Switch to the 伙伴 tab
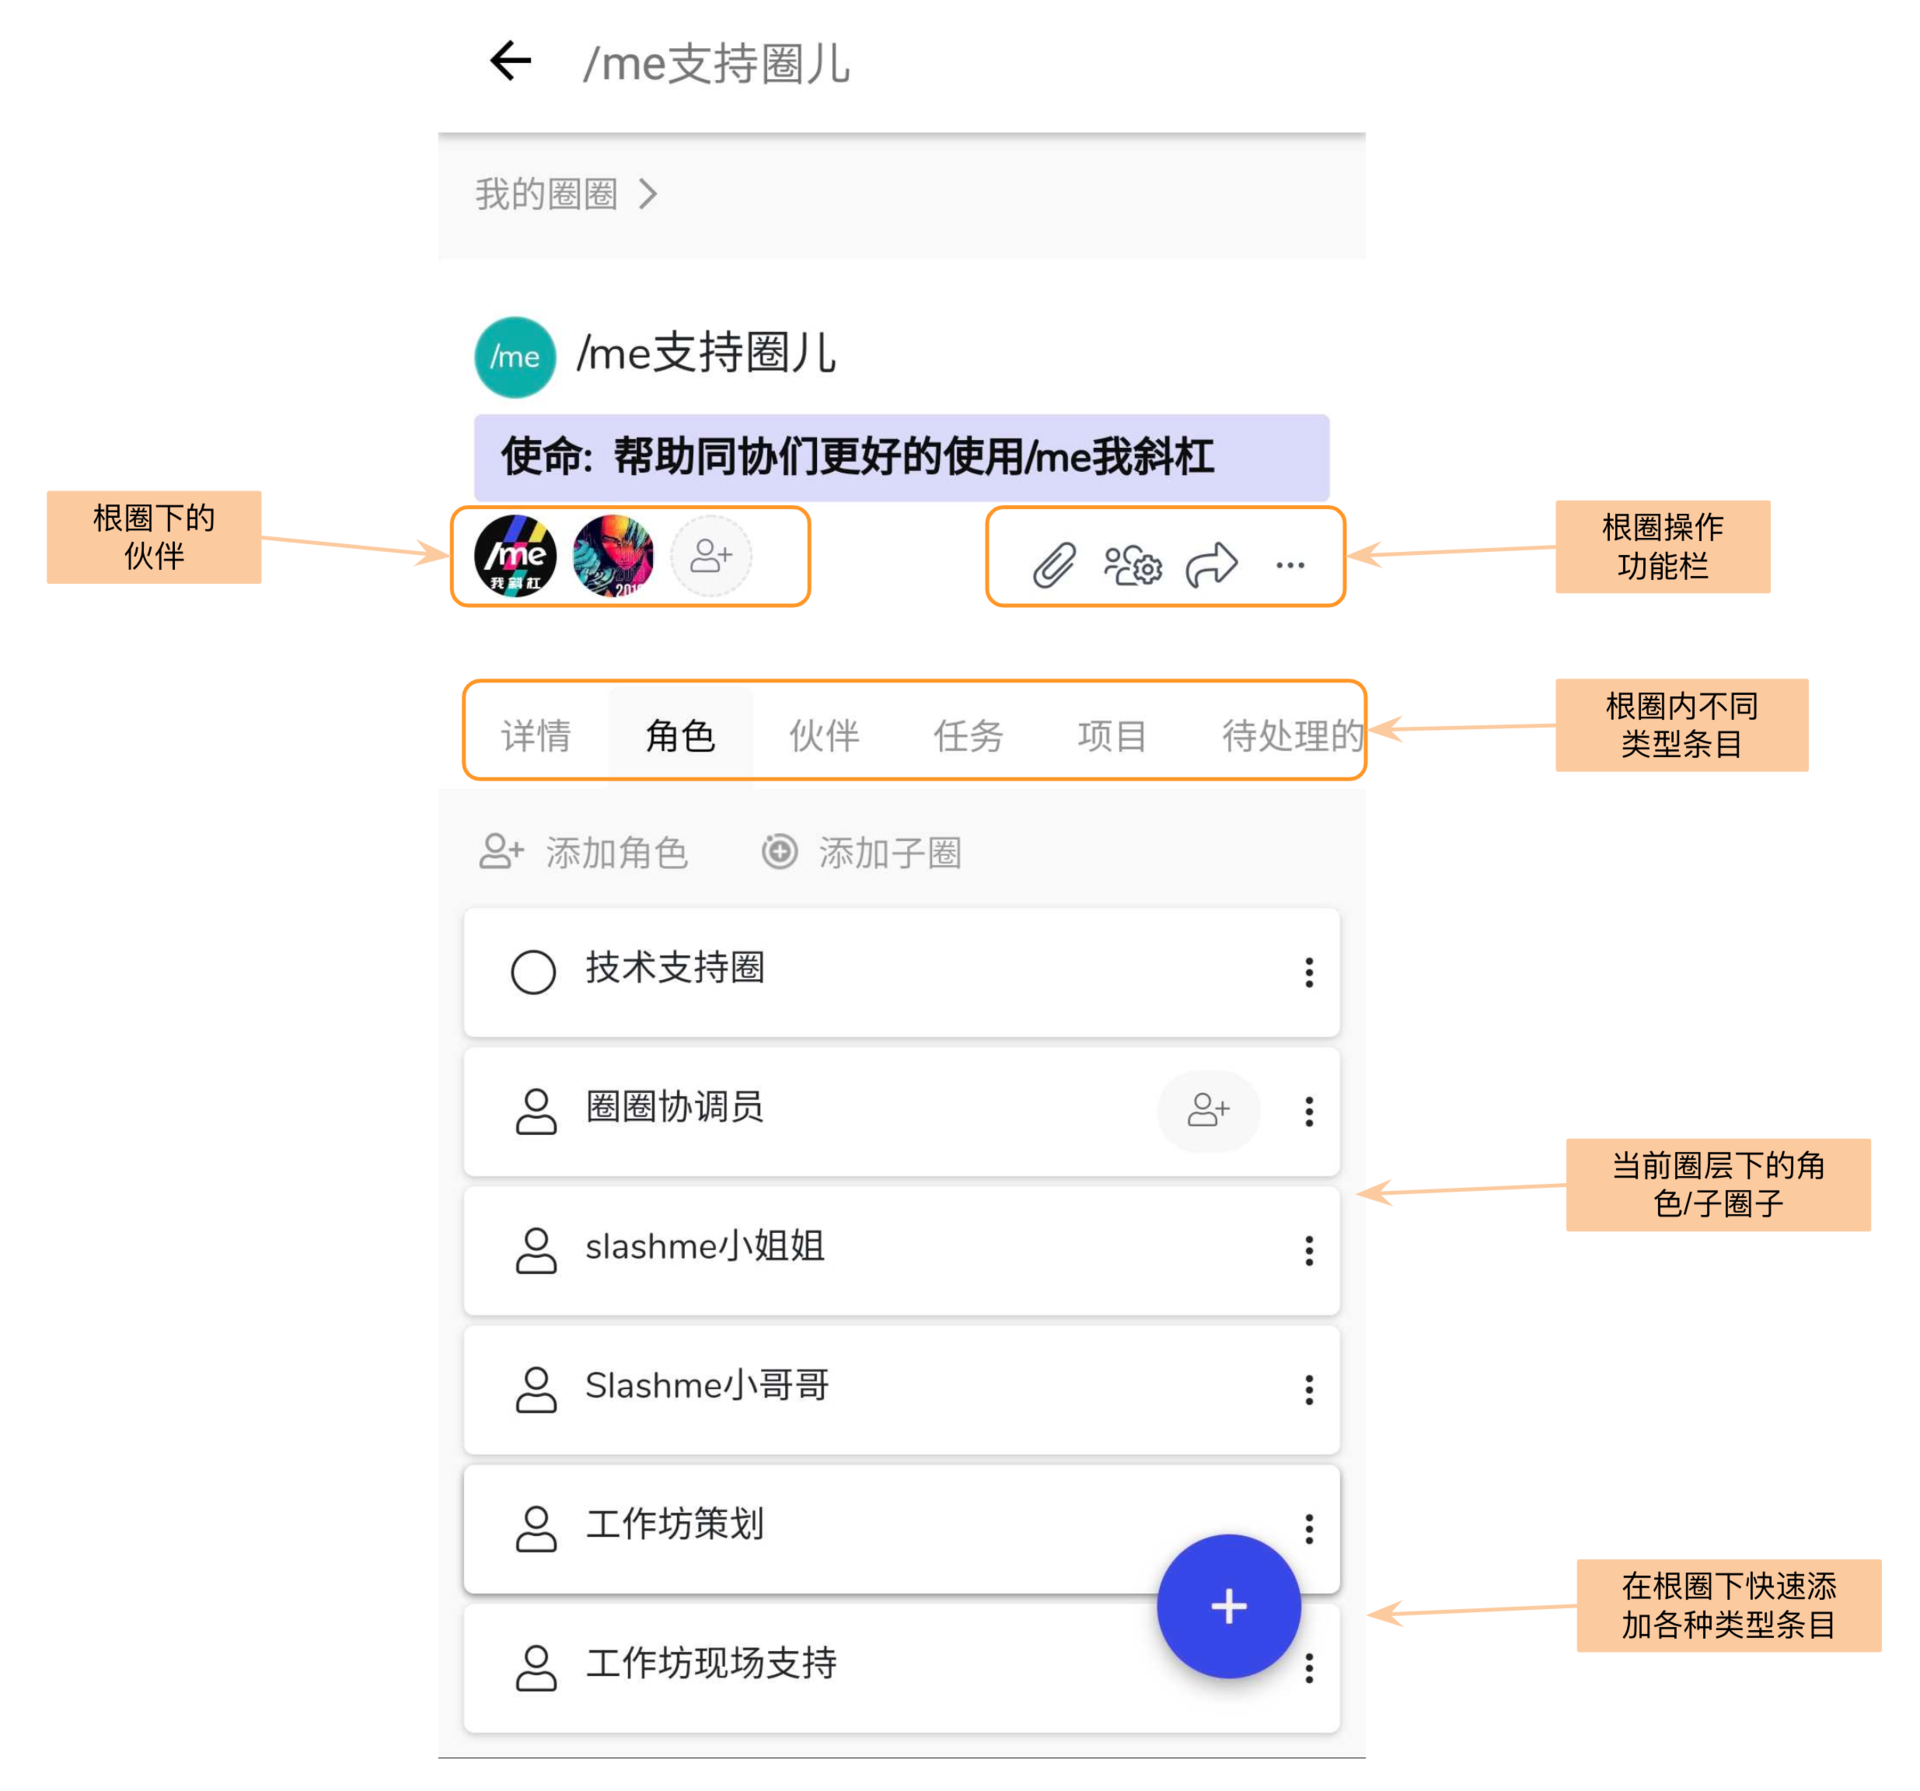Viewport: 1920px width, 1791px height. (824, 735)
